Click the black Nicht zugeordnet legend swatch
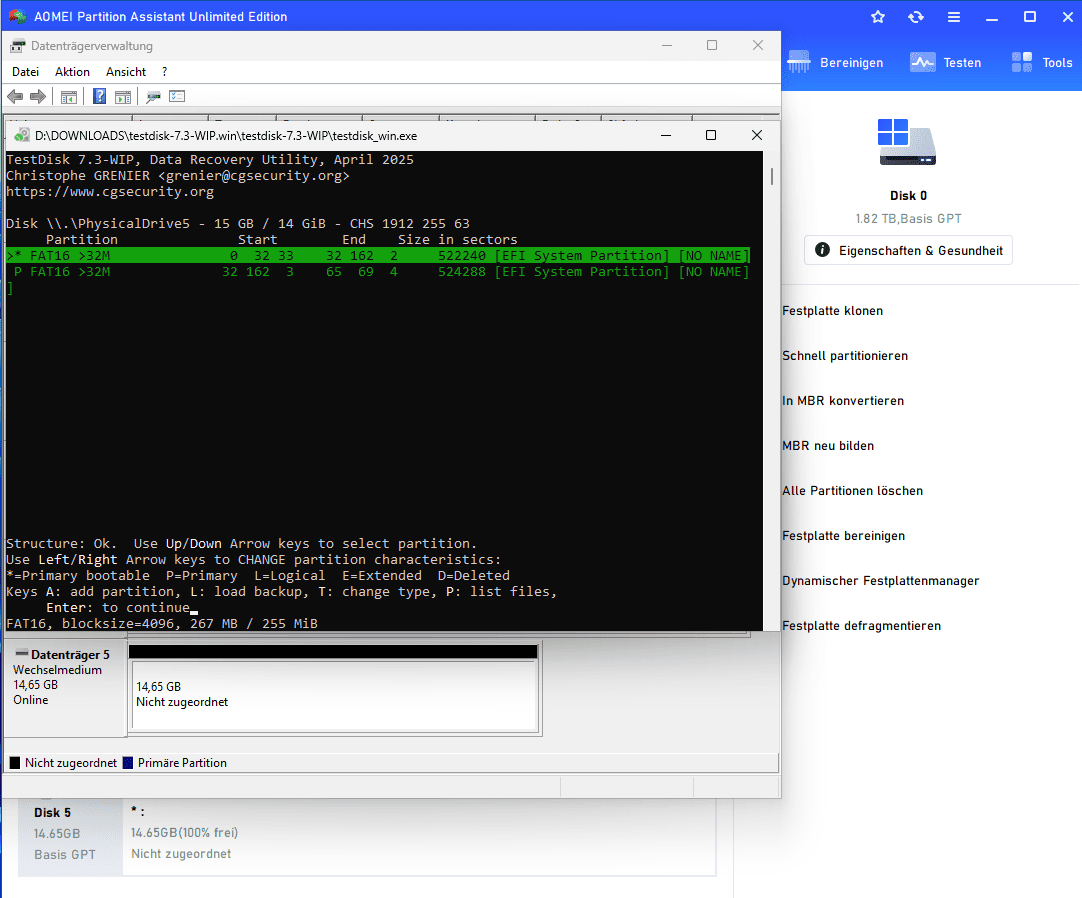Image resolution: width=1082 pixels, height=898 pixels. 14,763
